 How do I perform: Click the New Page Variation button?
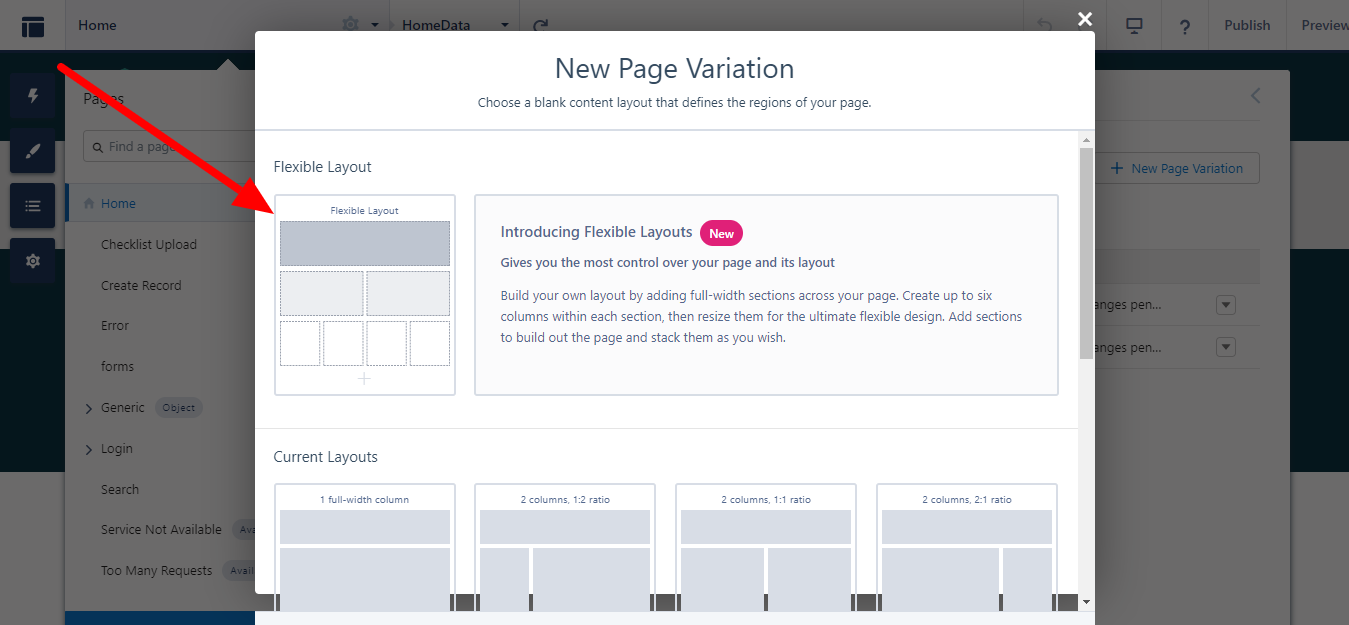click(1177, 168)
